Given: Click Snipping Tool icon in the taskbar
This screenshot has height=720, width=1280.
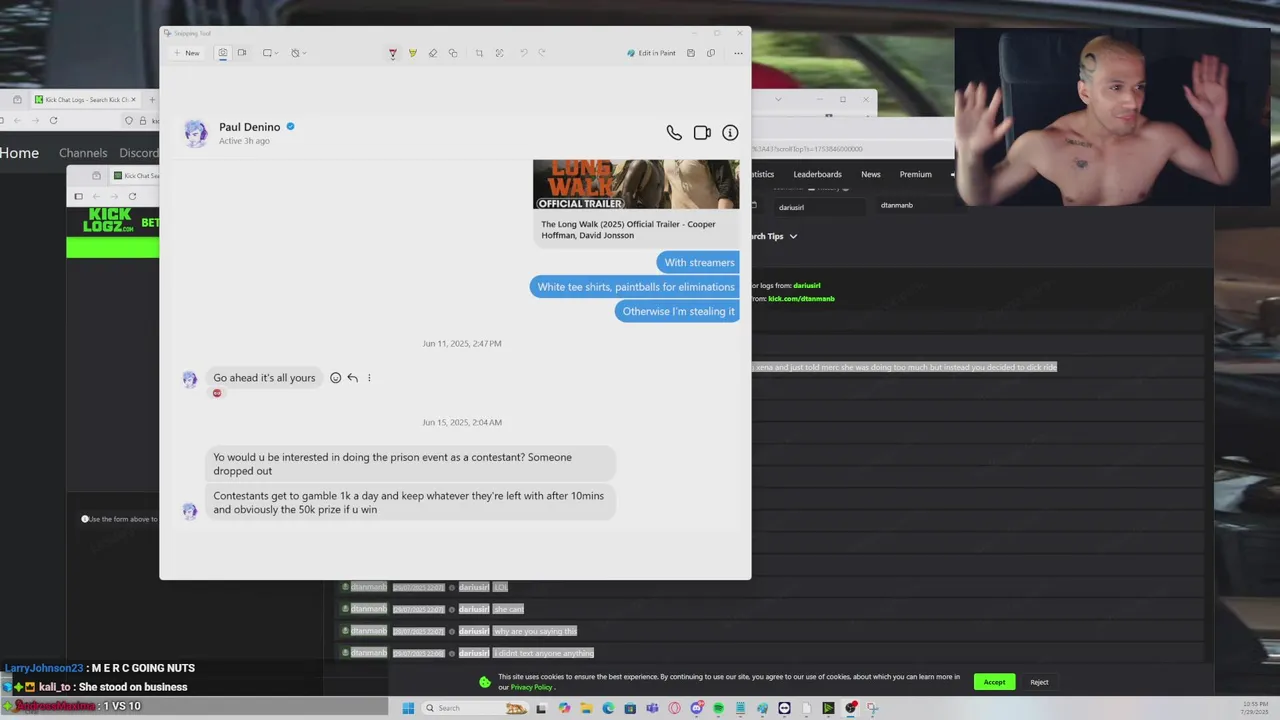Looking at the screenshot, I should click(872, 708).
